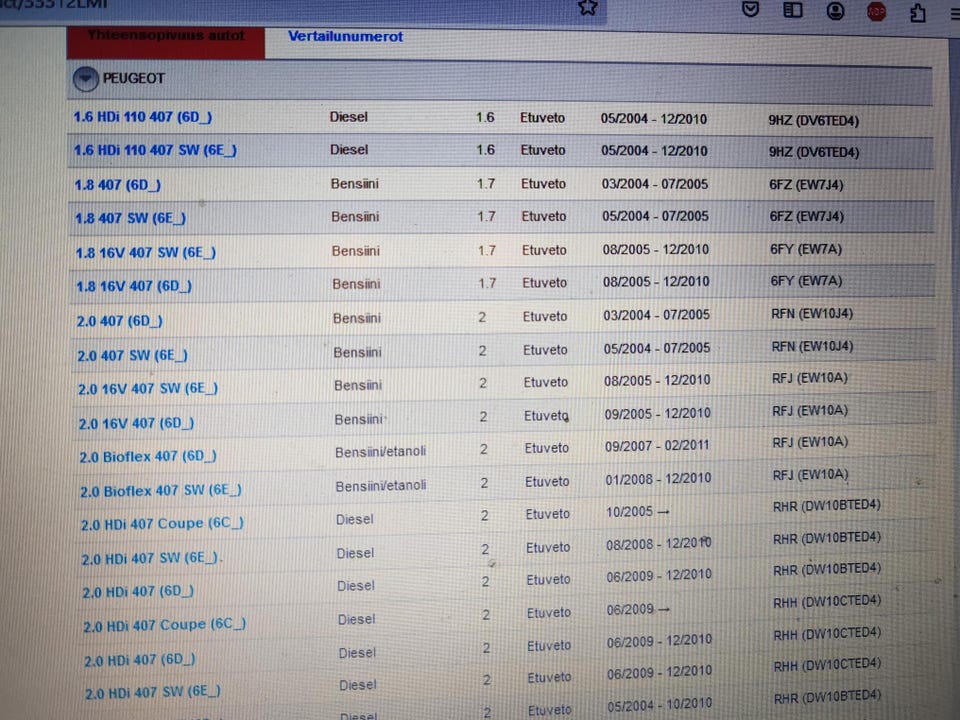
Task: Open the 2.0 407 (6D_) link
Action: [x=119, y=321]
